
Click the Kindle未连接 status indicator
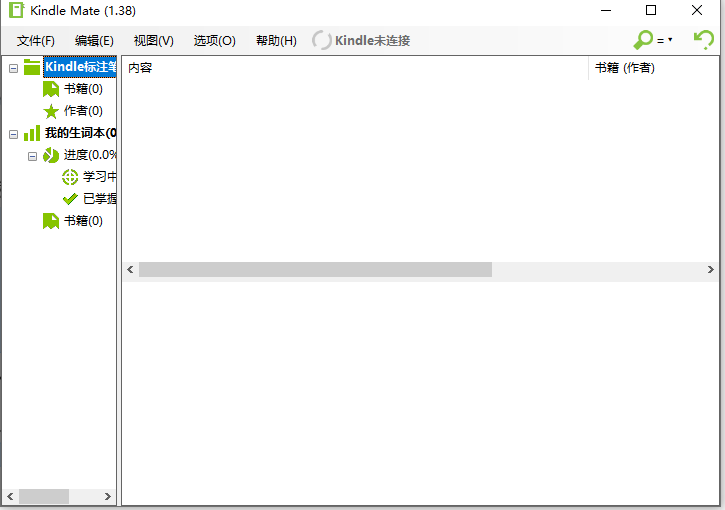pyautogui.click(x=361, y=41)
